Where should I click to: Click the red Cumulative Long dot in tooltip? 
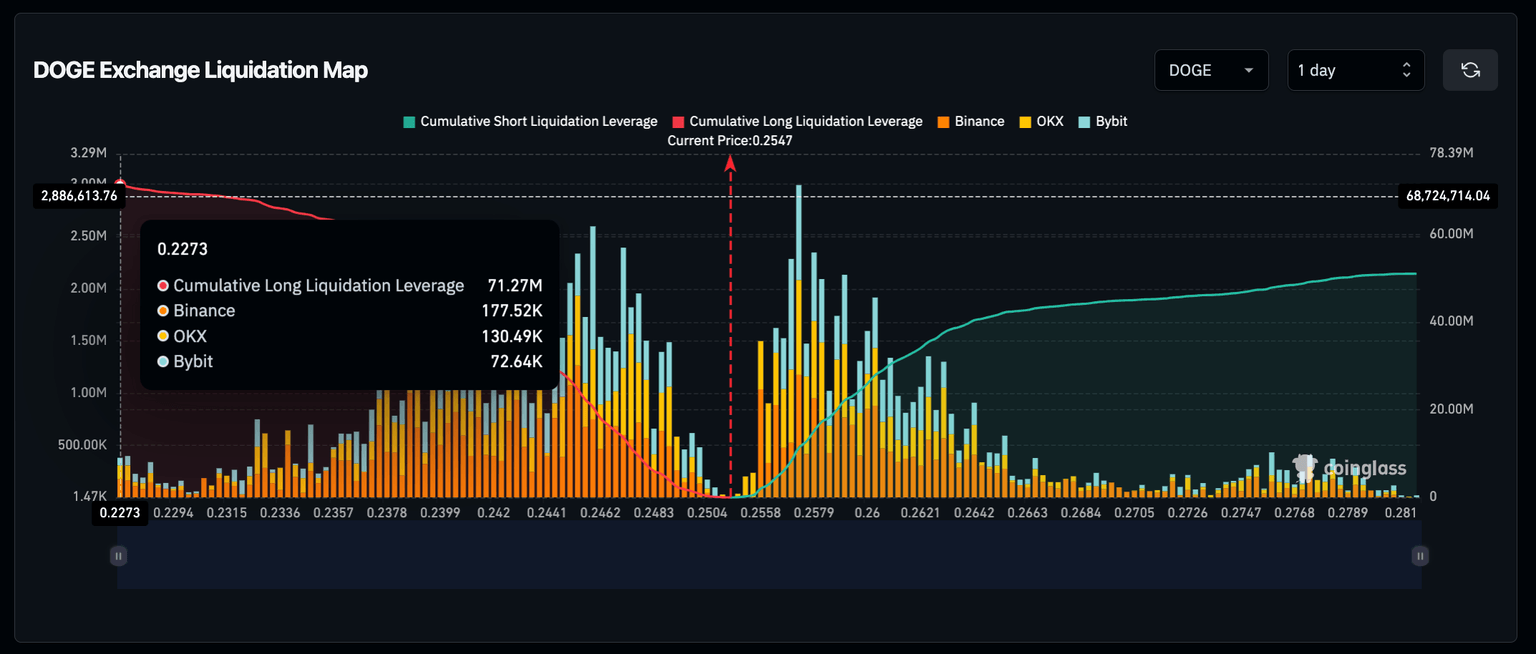point(161,285)
